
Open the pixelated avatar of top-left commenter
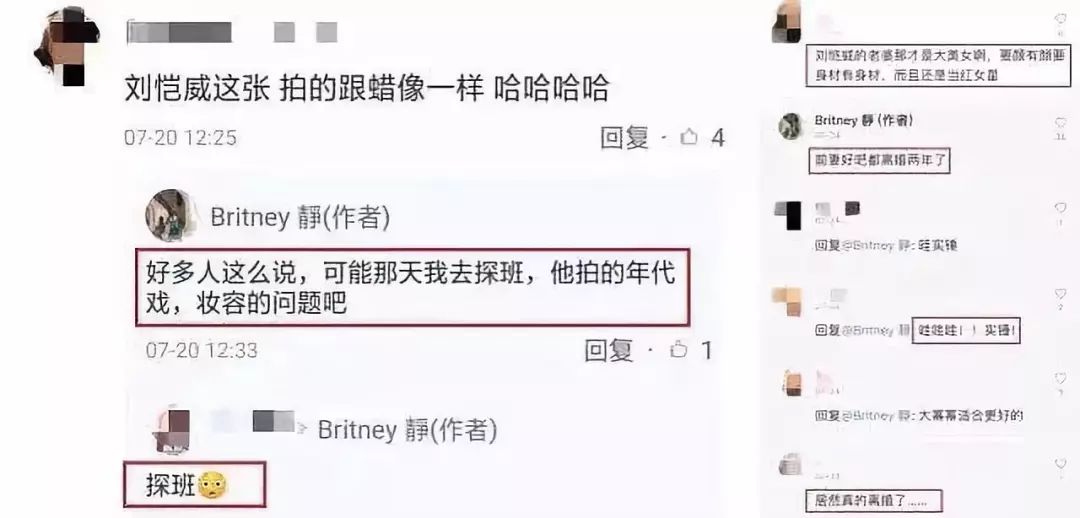coord(67,45)
